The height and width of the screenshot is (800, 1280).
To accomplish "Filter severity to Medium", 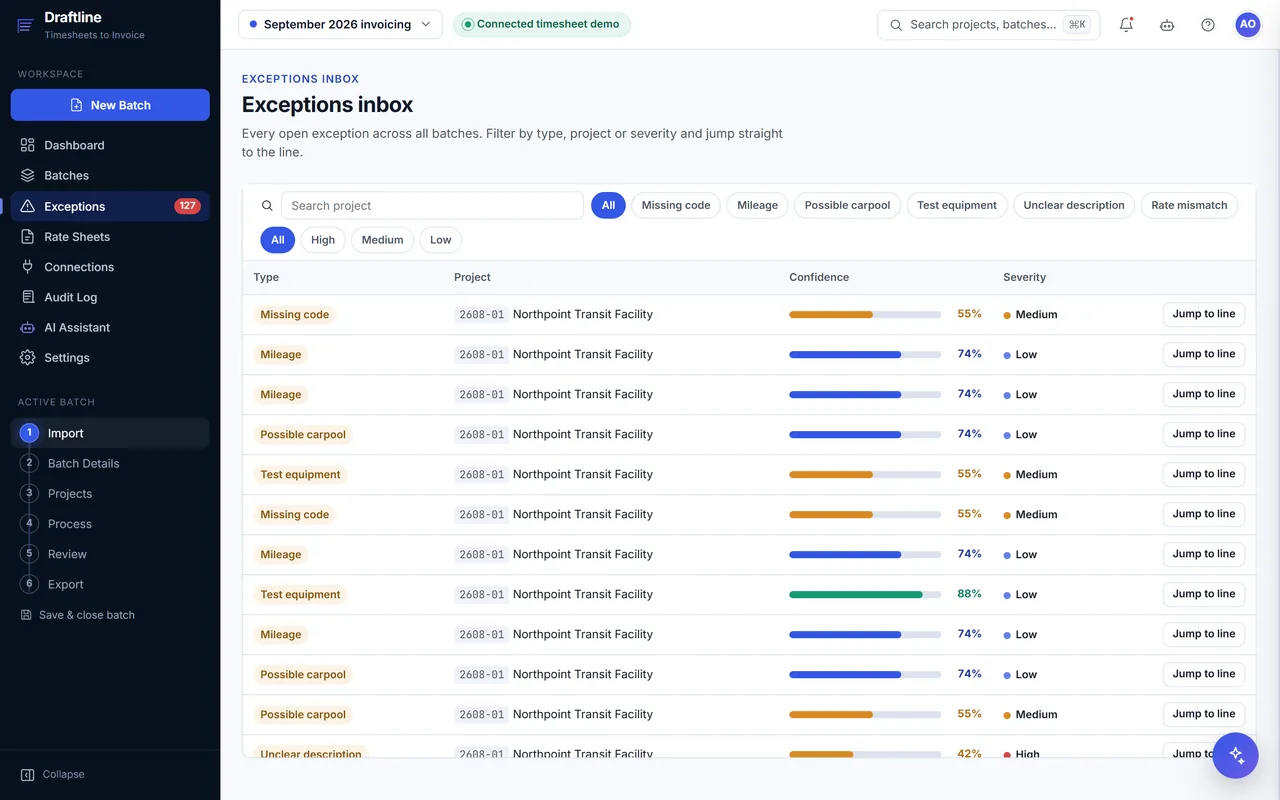I will pos(383,240).
